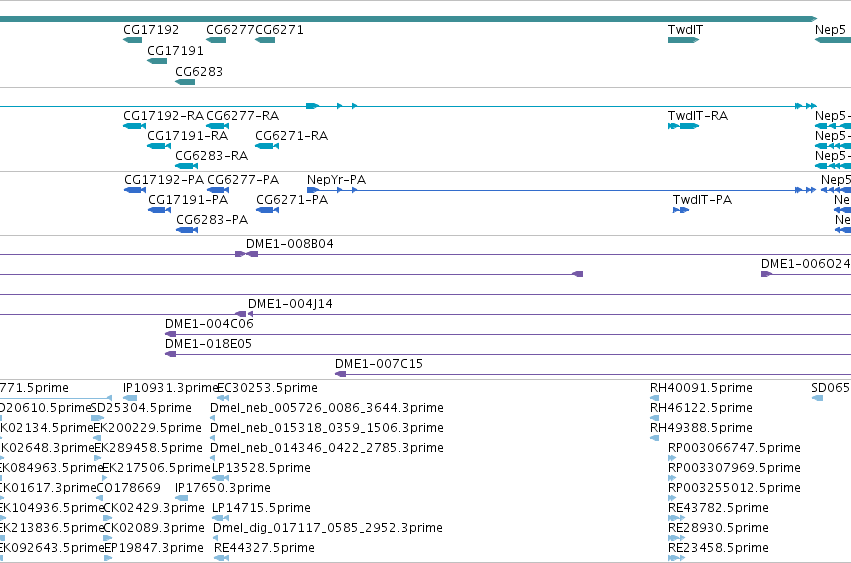Select transcript CG17191-RA

tap(187, 136)
